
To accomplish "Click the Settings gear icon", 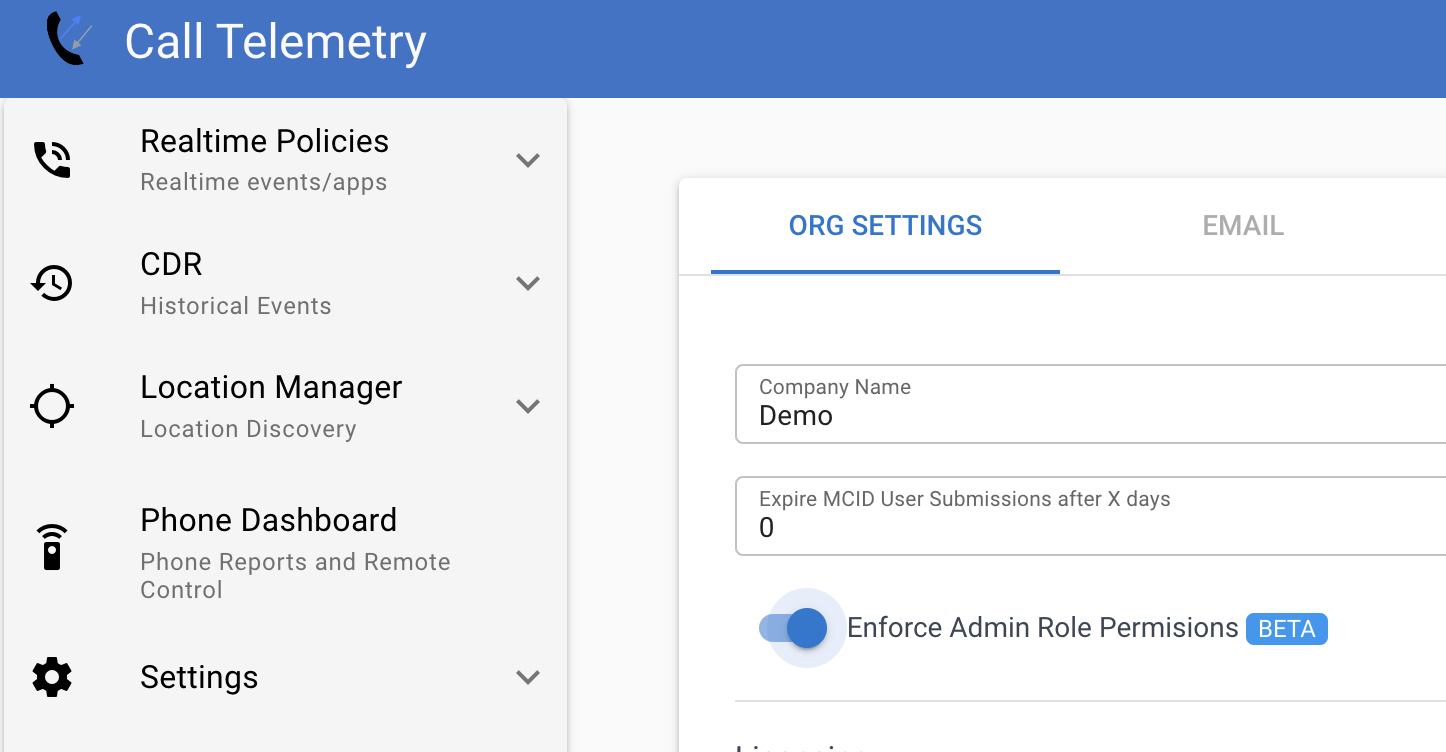I will 52,677.
